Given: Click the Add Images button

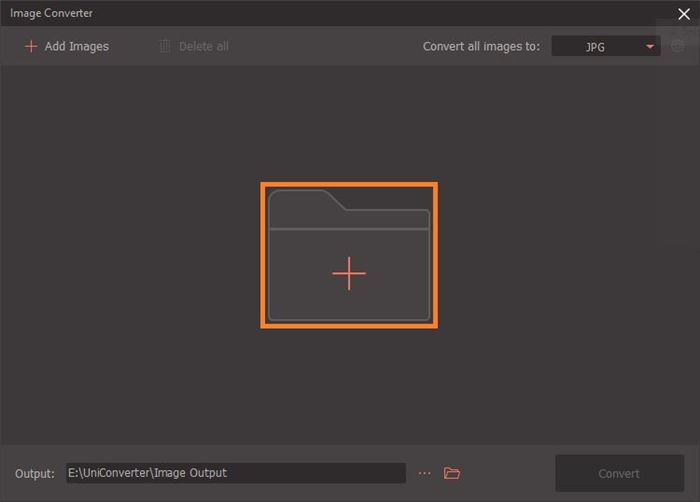Looking at the screenshot, I should pyautogui.click(x=67, y=46).
